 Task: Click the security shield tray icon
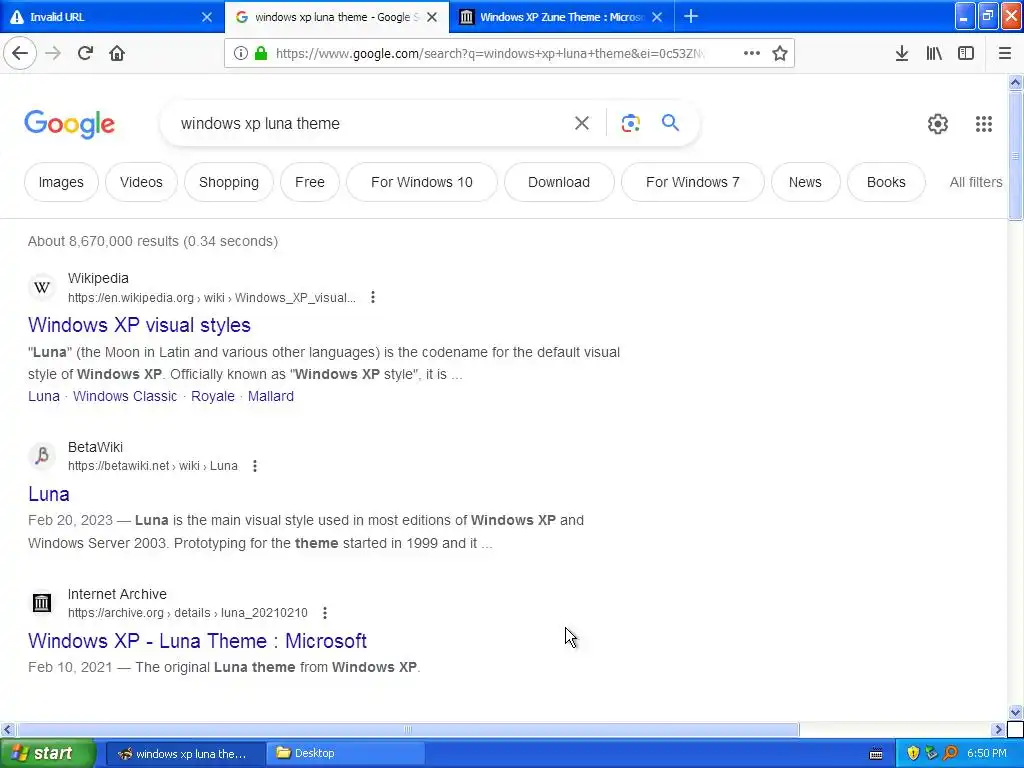913,753
